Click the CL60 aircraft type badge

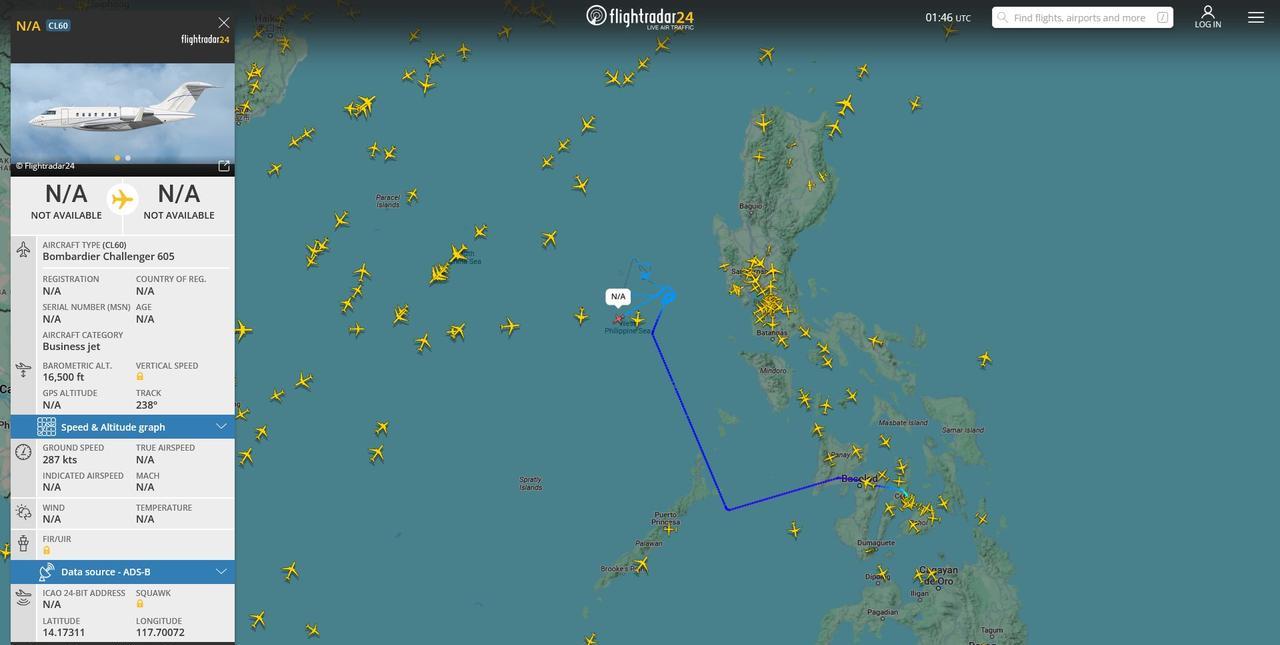pyautogui.click(x=58, y=26)
